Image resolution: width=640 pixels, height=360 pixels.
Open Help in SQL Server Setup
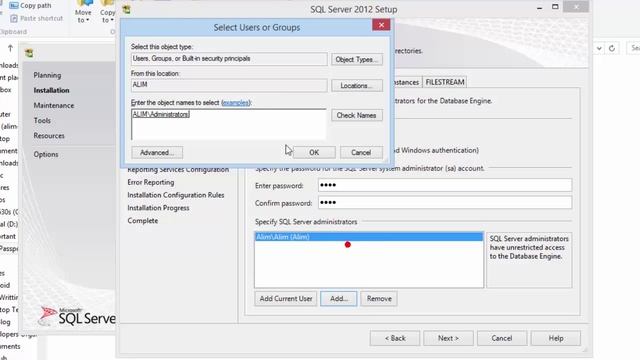click(x=556, y=338)
